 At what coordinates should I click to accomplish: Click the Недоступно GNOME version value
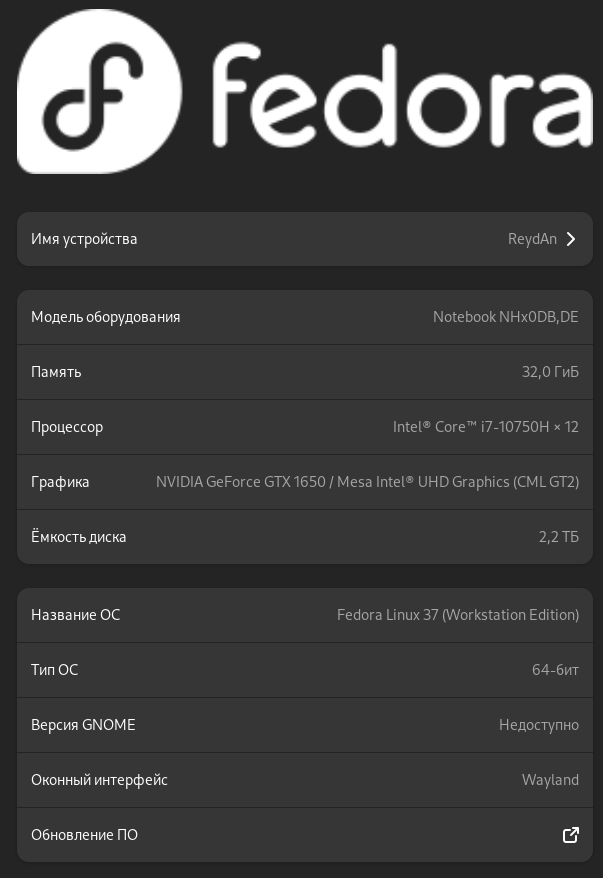pyautogui.click(x=539, y=725)
